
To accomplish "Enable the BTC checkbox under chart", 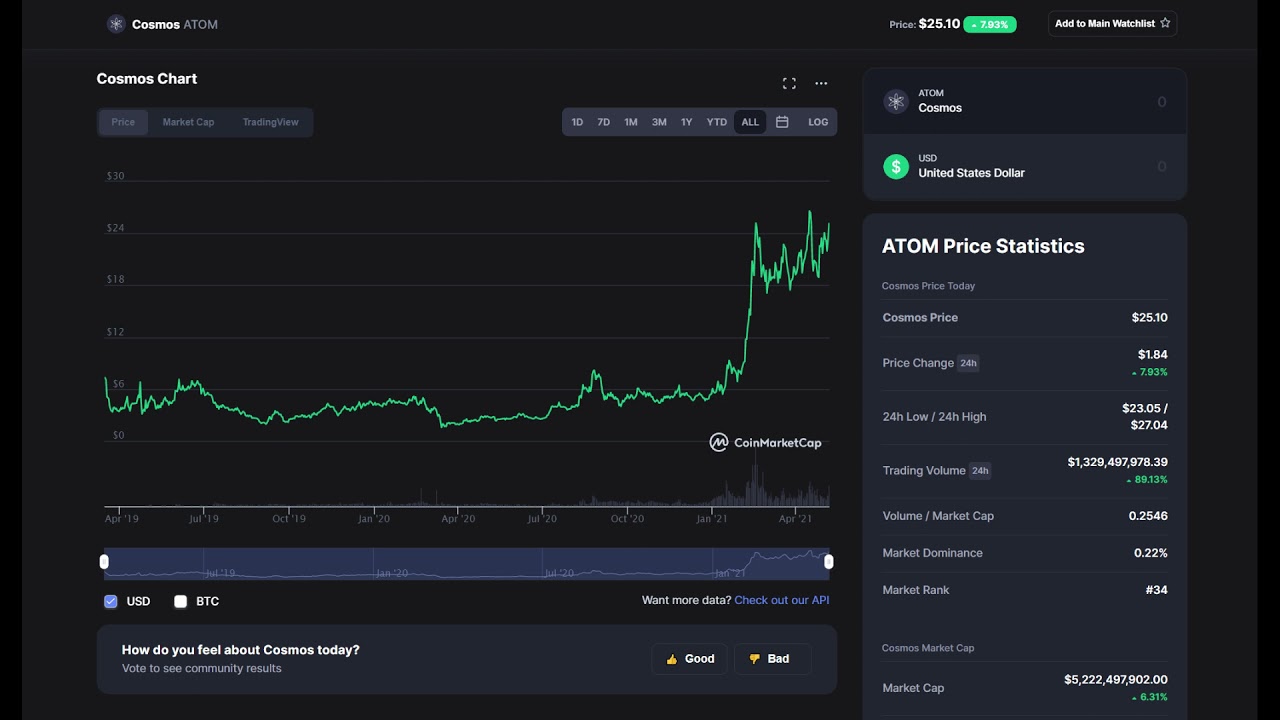I will [181, 601].
